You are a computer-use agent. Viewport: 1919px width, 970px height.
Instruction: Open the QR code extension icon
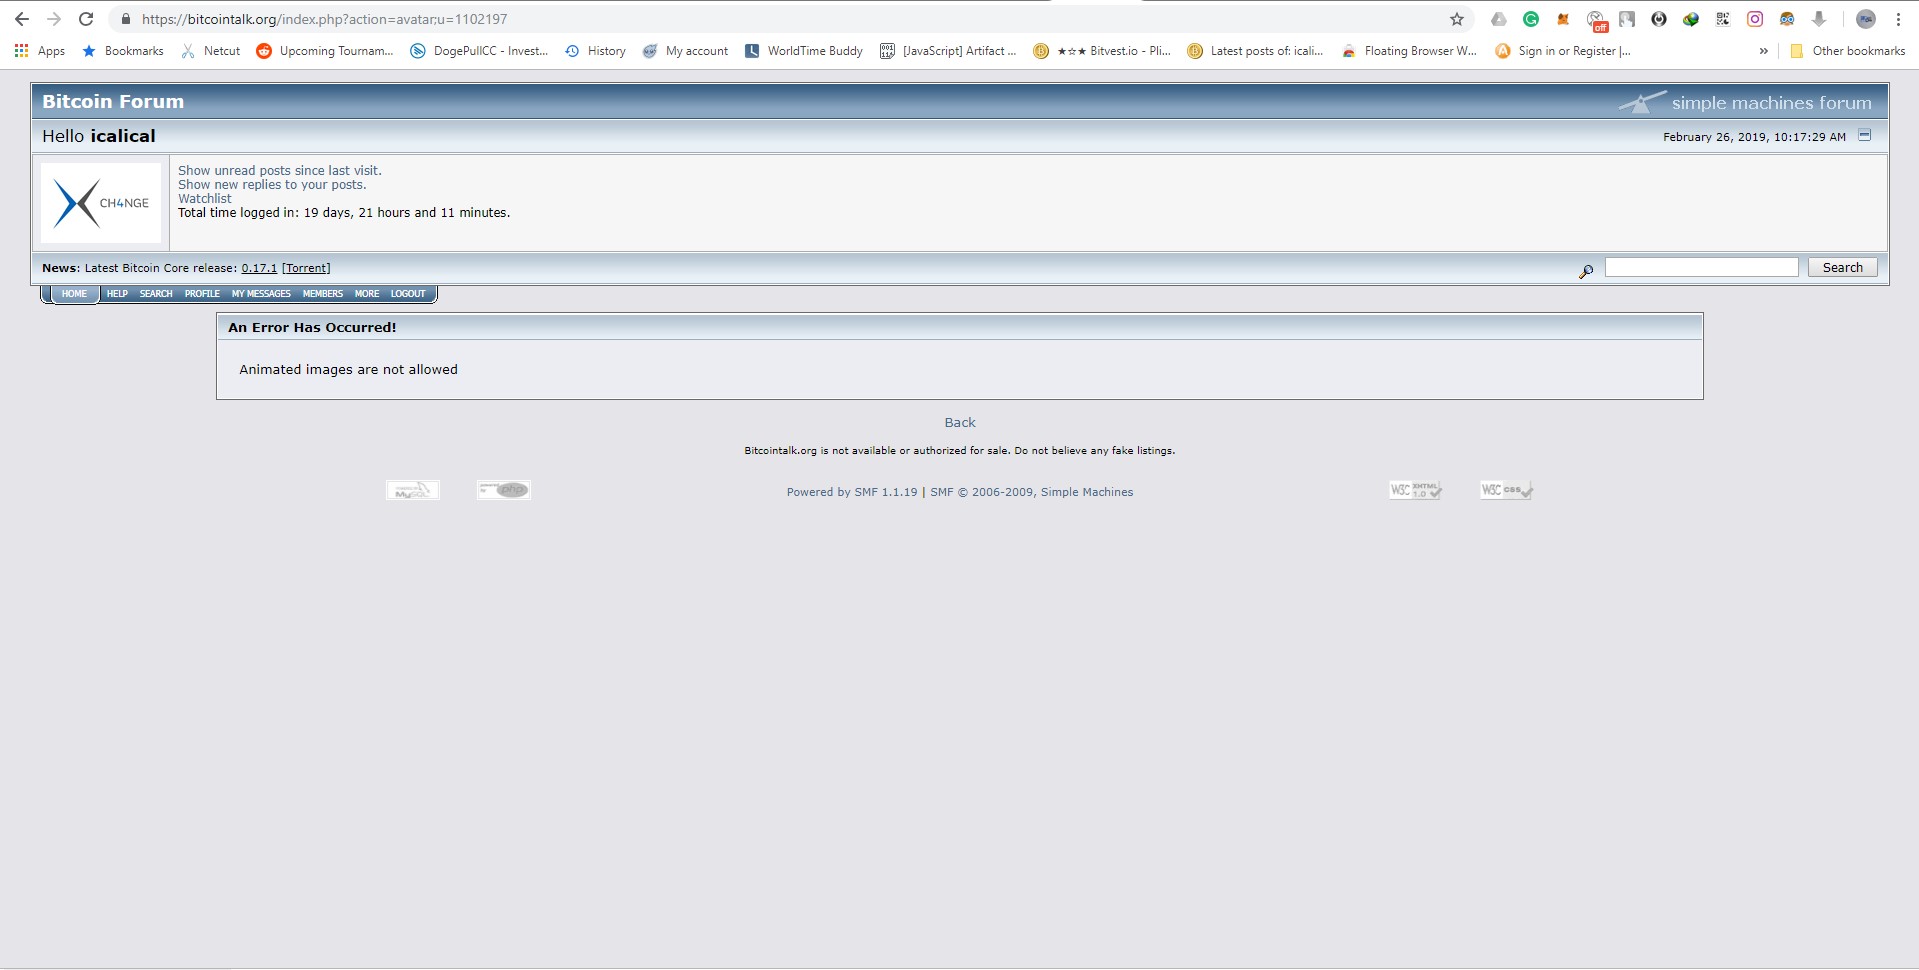coord(1722,19)
